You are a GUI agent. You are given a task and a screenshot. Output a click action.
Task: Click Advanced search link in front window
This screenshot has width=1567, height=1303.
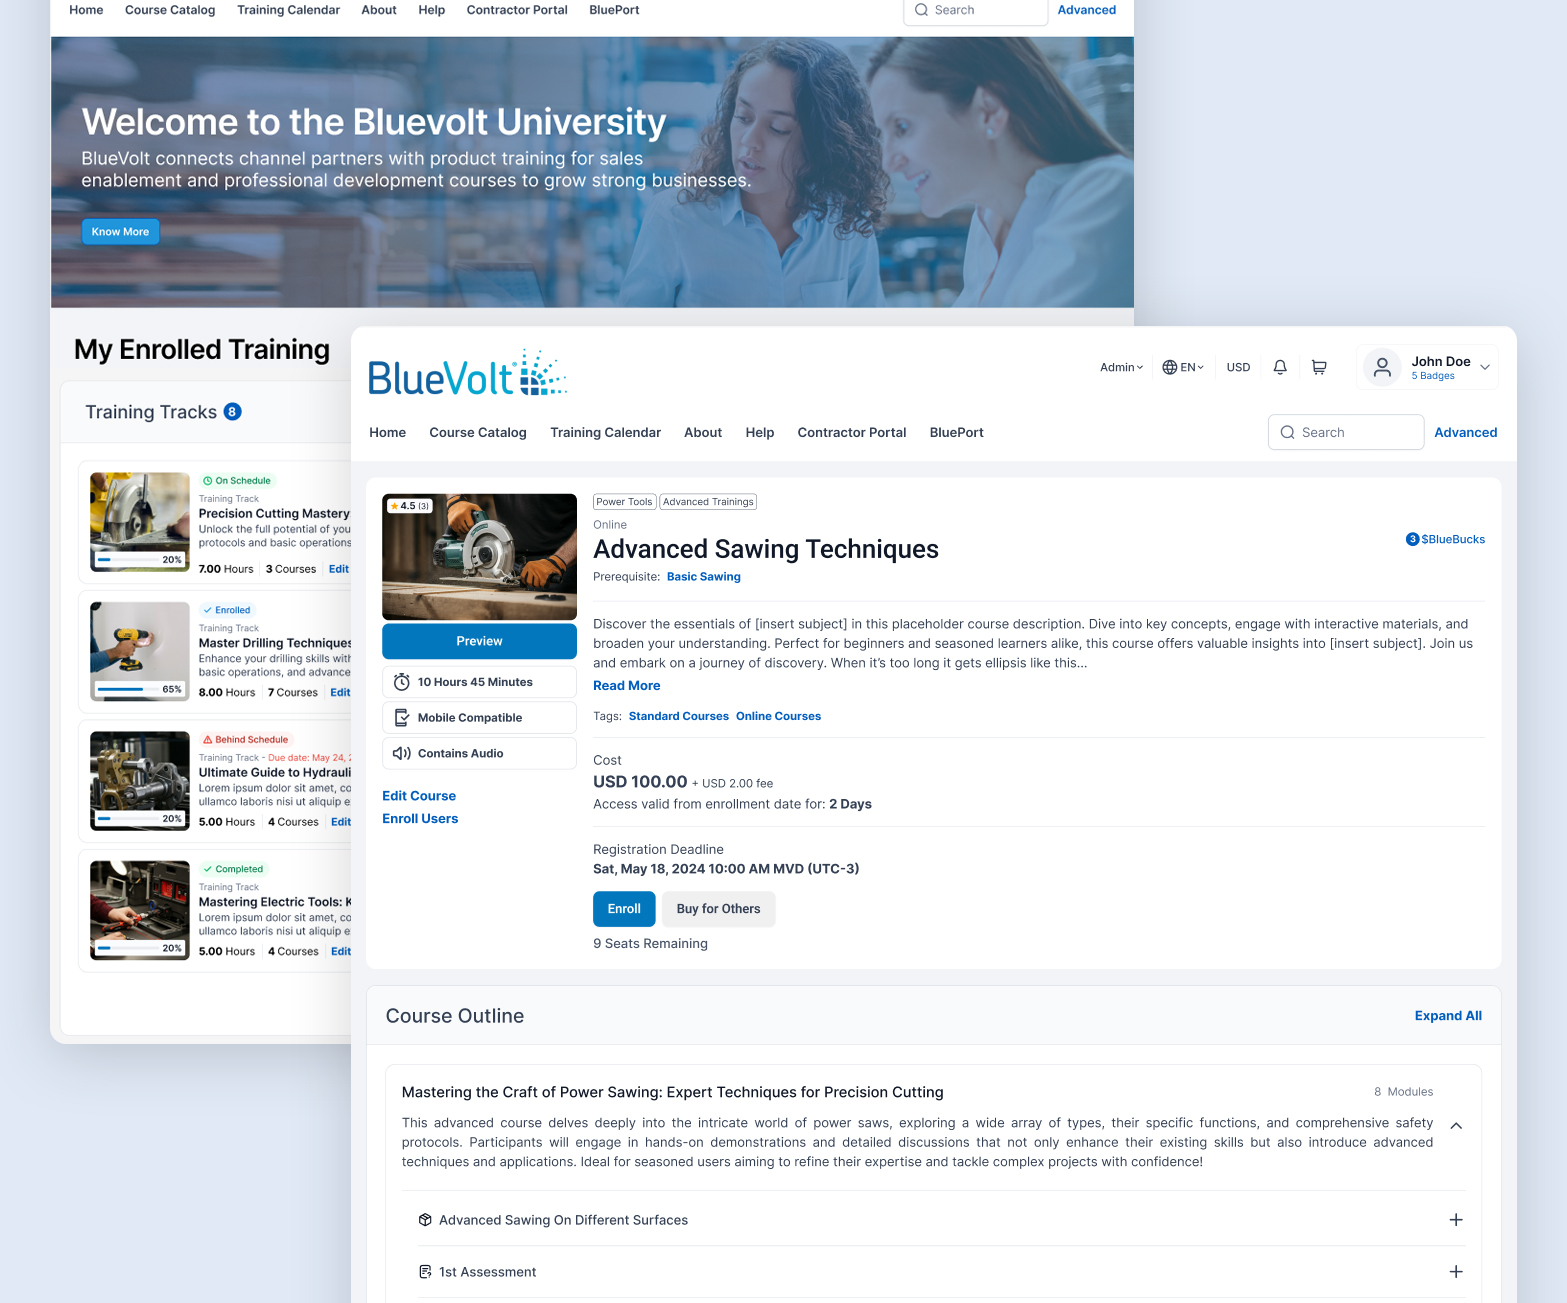click(1466, 433)
